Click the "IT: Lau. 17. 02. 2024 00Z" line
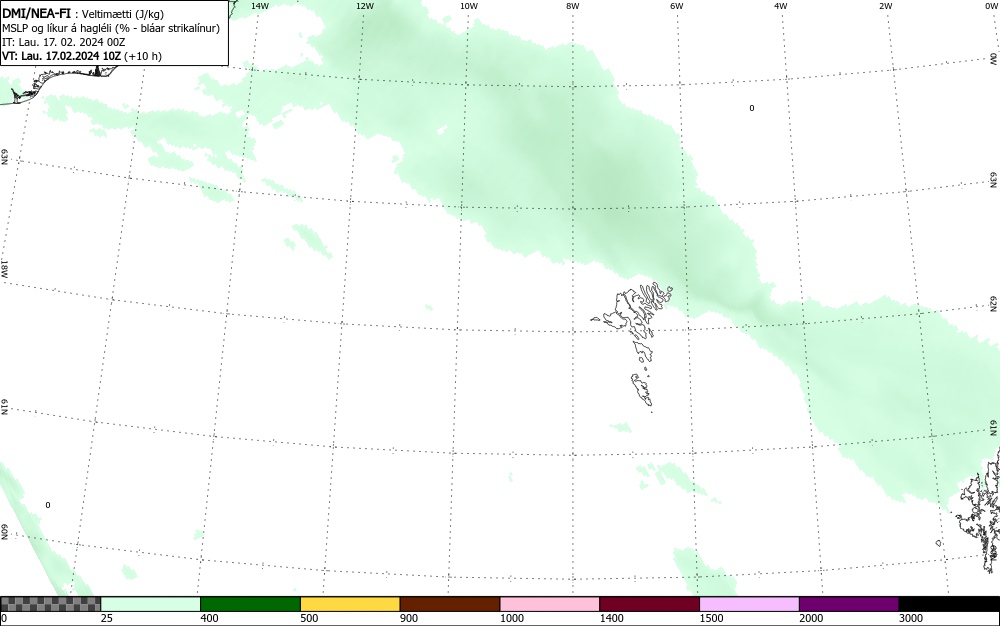The height and width of the screenshot is (626, 1000). pos(64,42)
